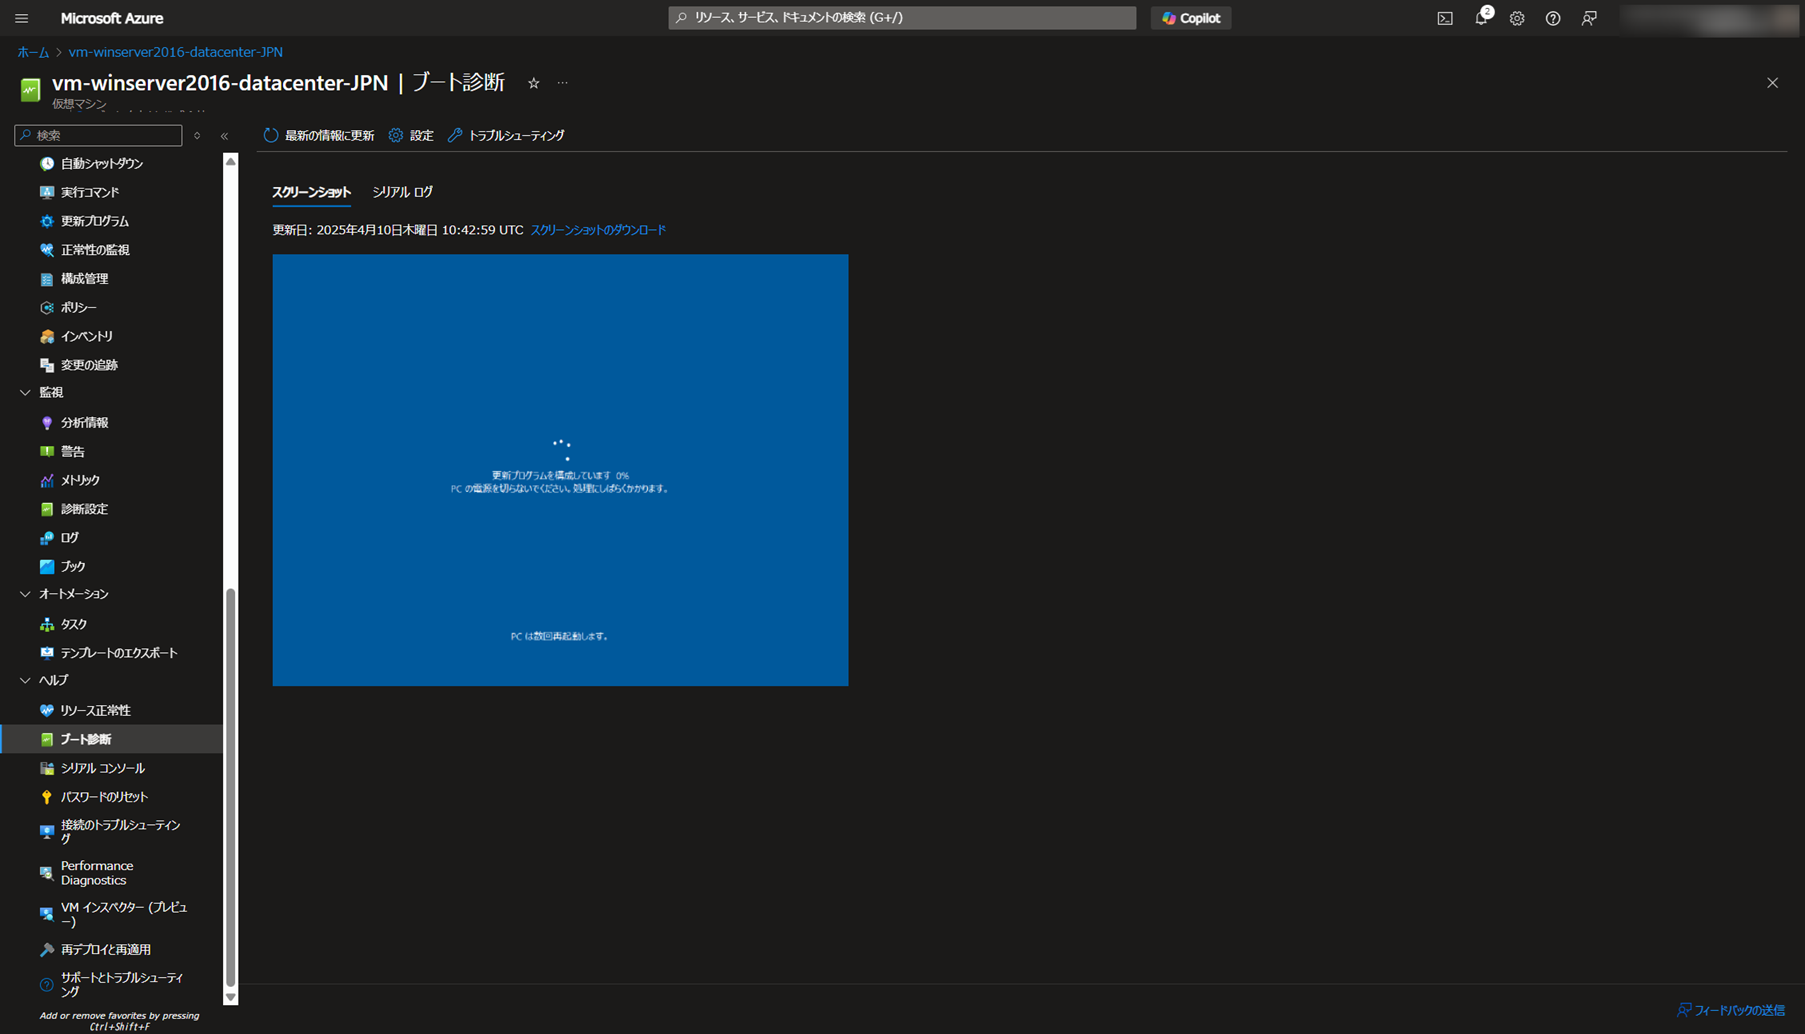Click the 再デプロイと再適用 wrench icon

coord(47,950)
